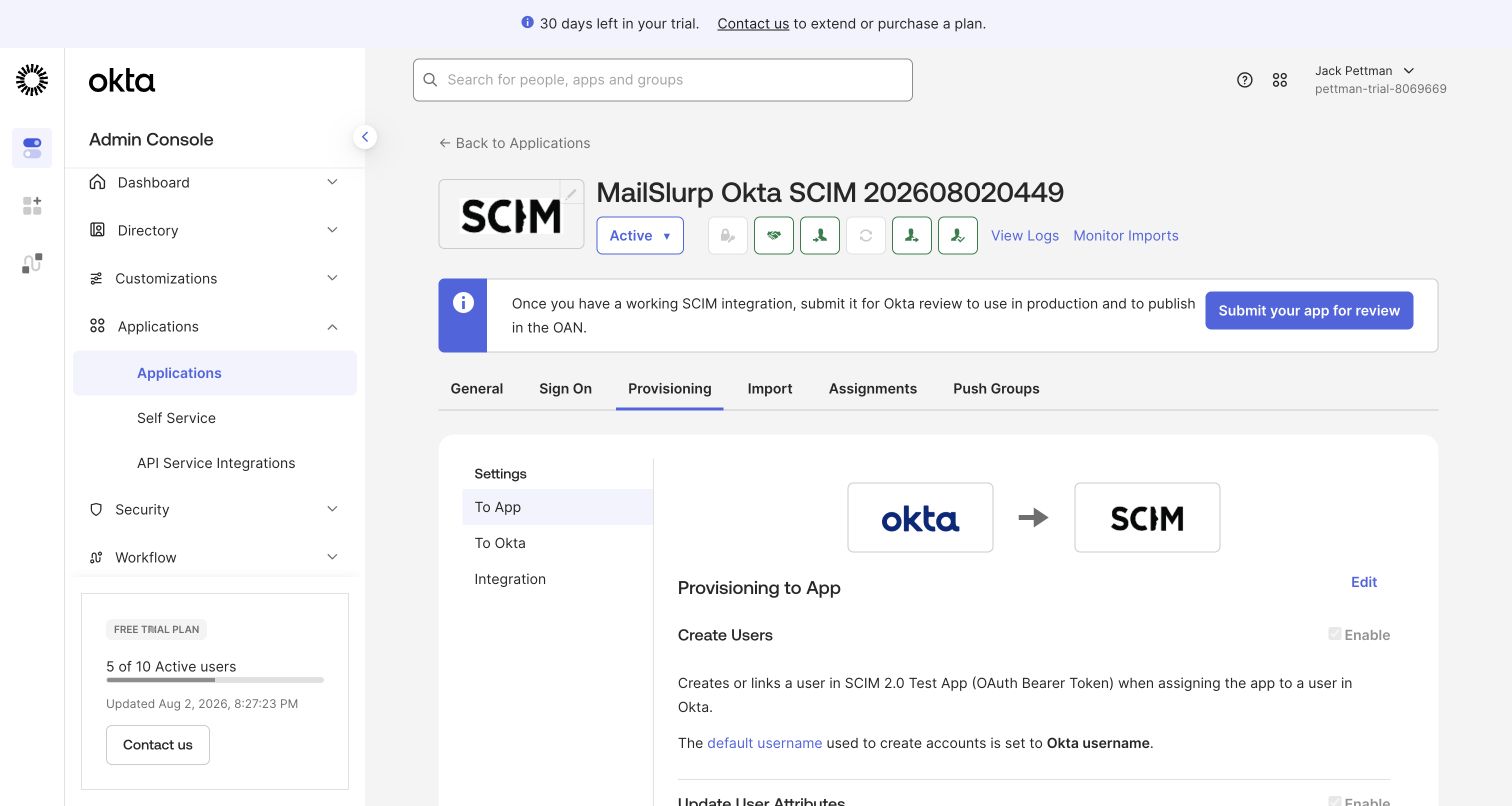Open API Service Integrations in sidebar
Screen dimensions: 1512x806
(215, 463)
